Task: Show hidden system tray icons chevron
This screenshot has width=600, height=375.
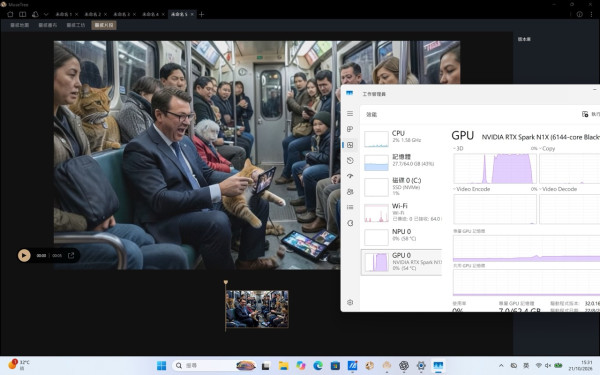Action: pos(501,366)
